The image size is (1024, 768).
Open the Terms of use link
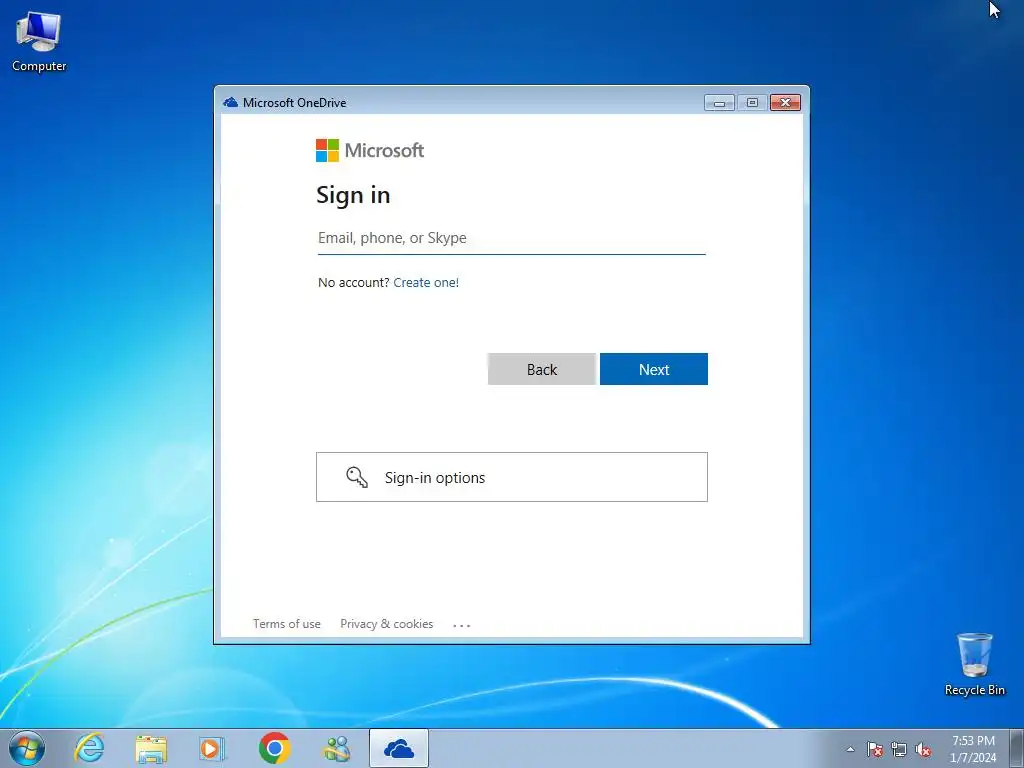287,624
